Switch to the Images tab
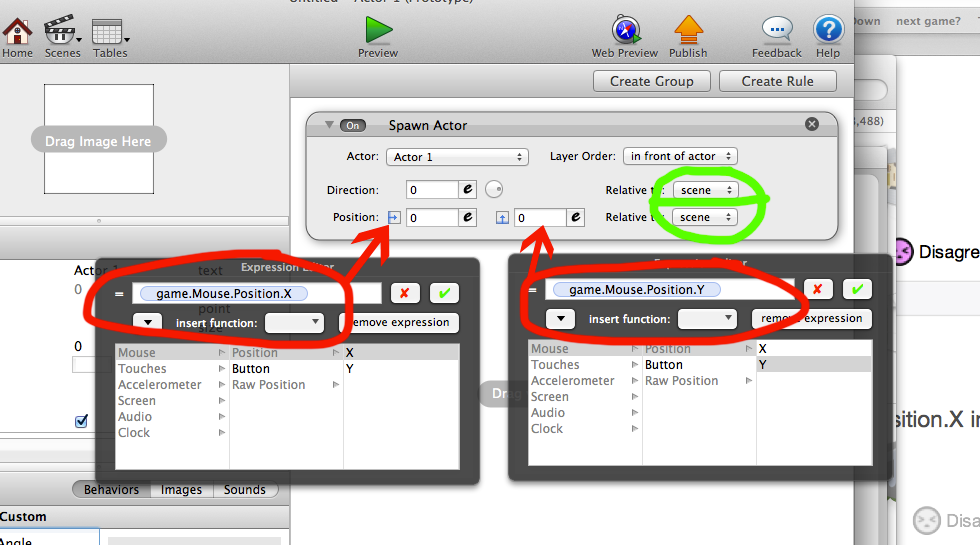This screenshot has width=980, height=545. (181, 490)
